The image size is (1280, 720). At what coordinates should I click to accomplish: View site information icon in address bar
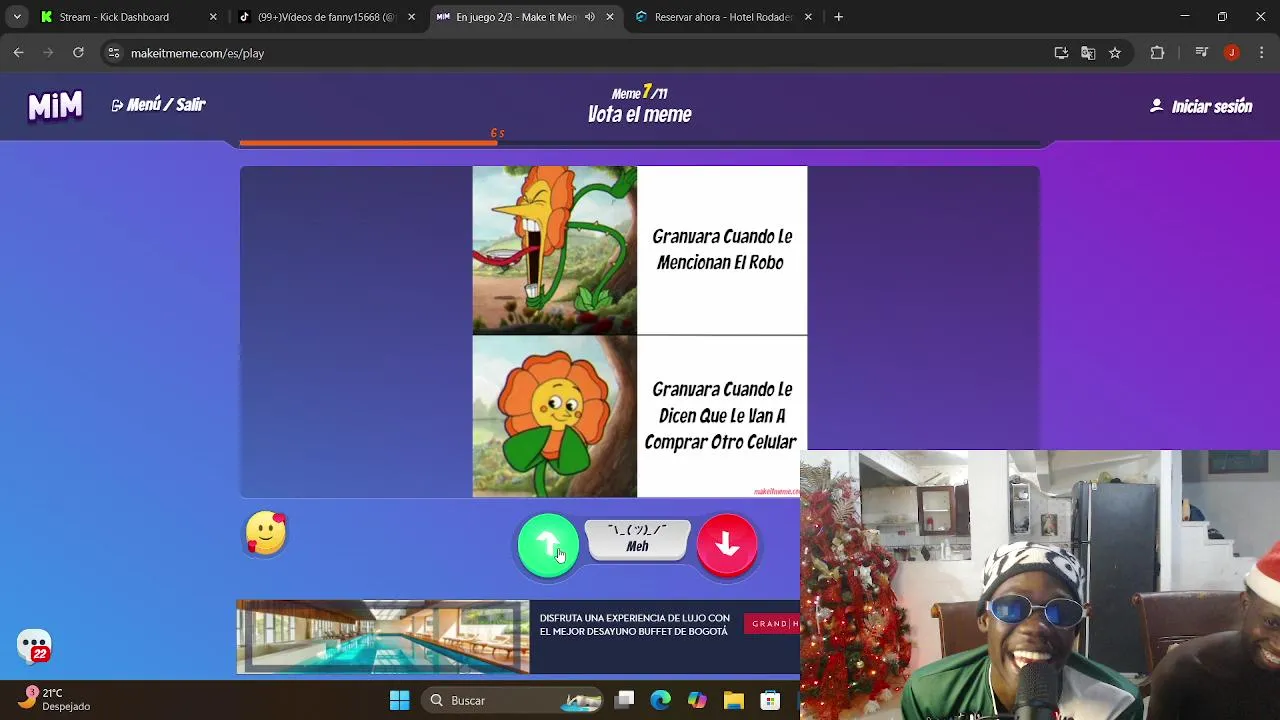click(x=113, y=53)
